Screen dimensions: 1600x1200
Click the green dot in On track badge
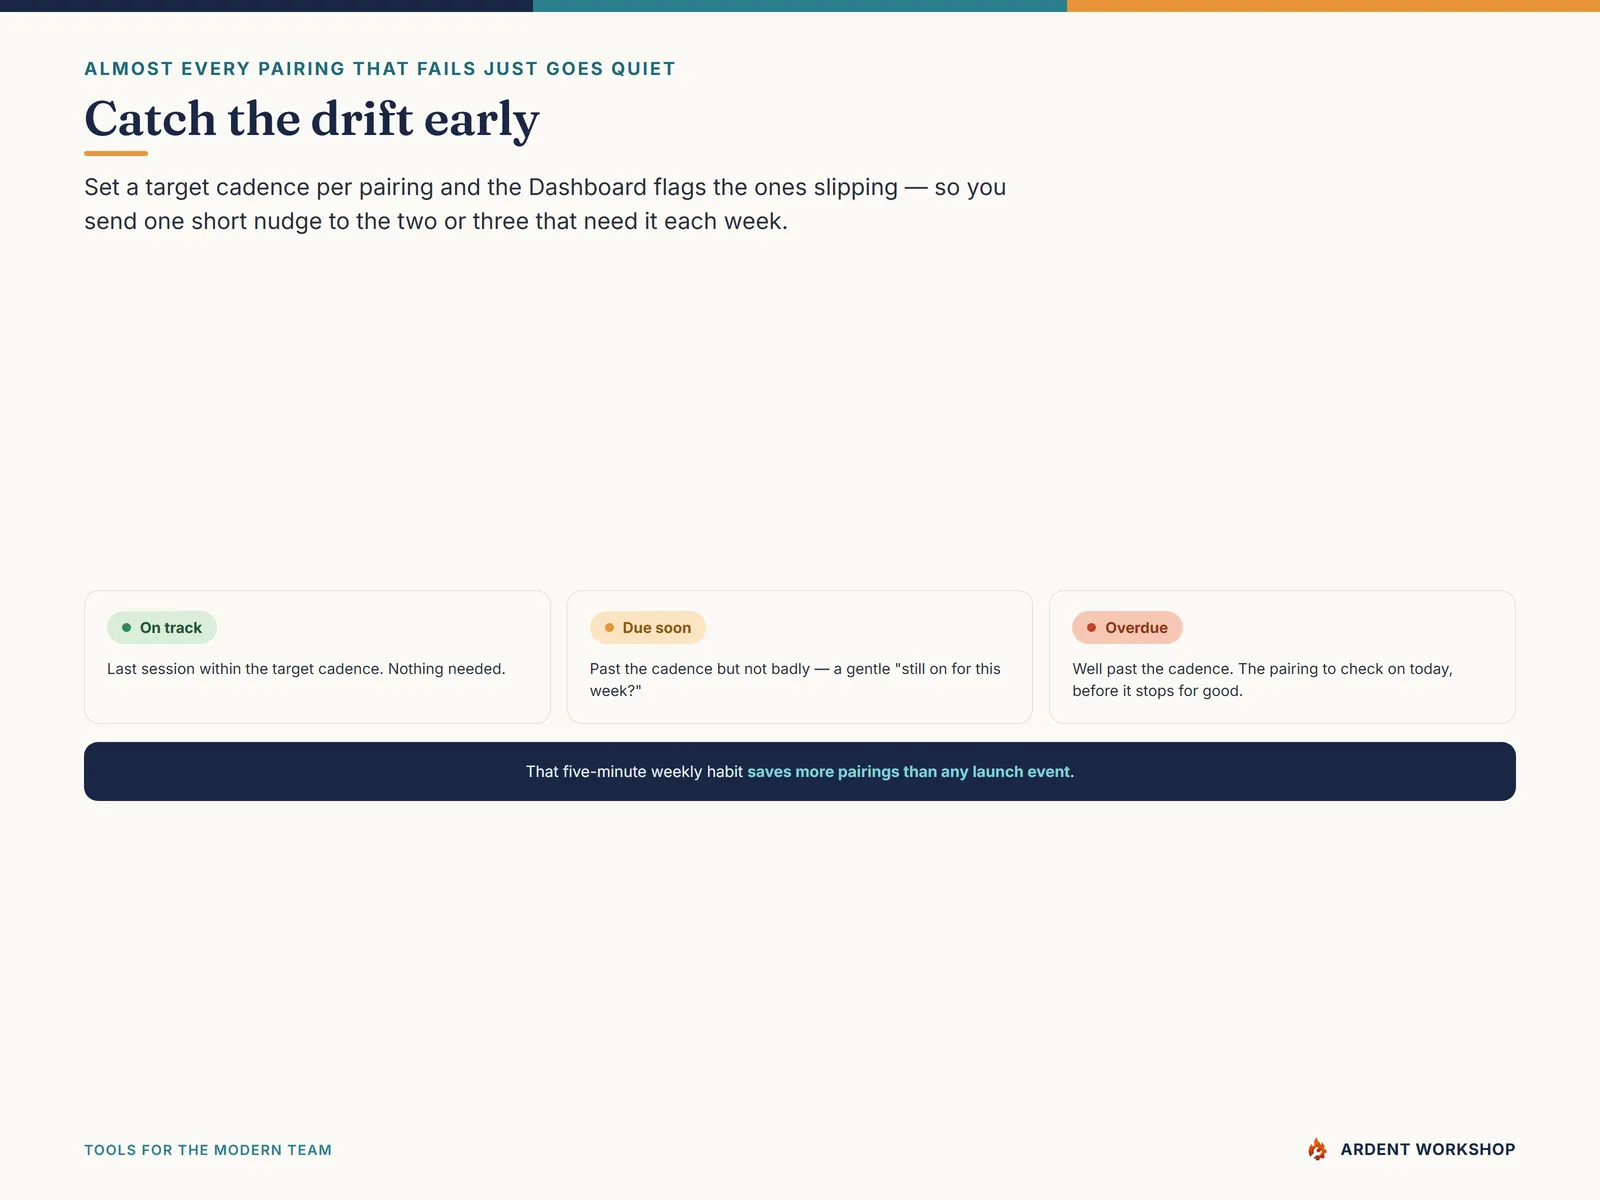pyautogui.click(x=126, y=628)
